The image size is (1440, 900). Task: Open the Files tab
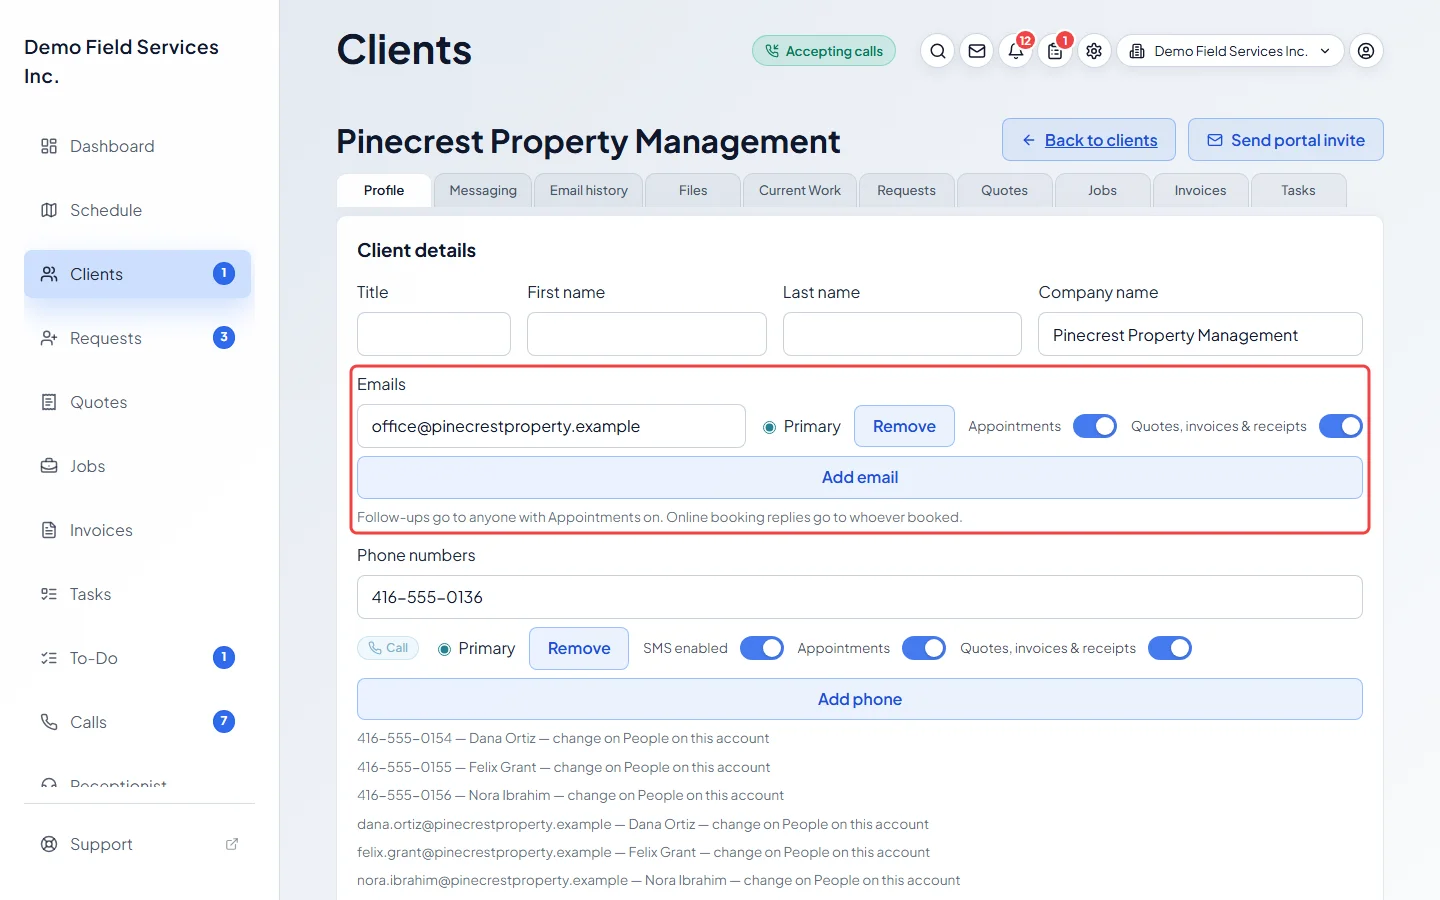pos(693,190)
